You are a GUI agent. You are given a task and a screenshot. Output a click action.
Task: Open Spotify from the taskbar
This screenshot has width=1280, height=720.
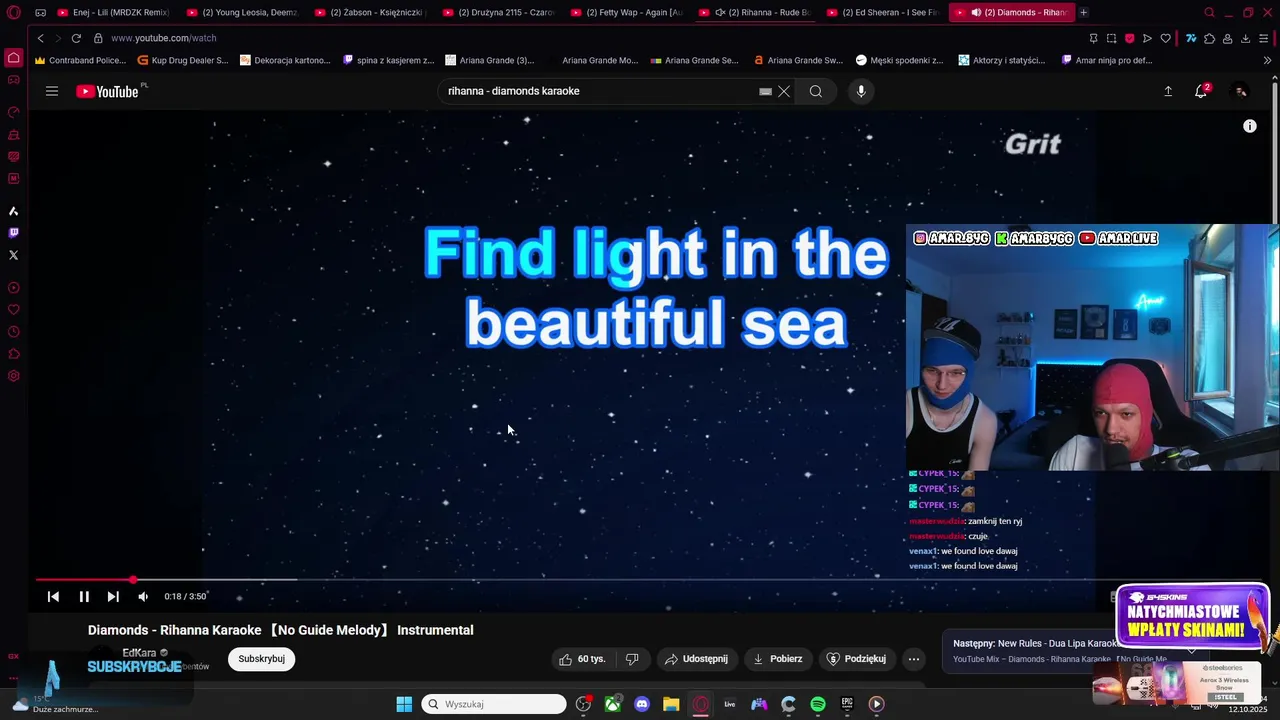pyautogui.click(x=818, y=704)
